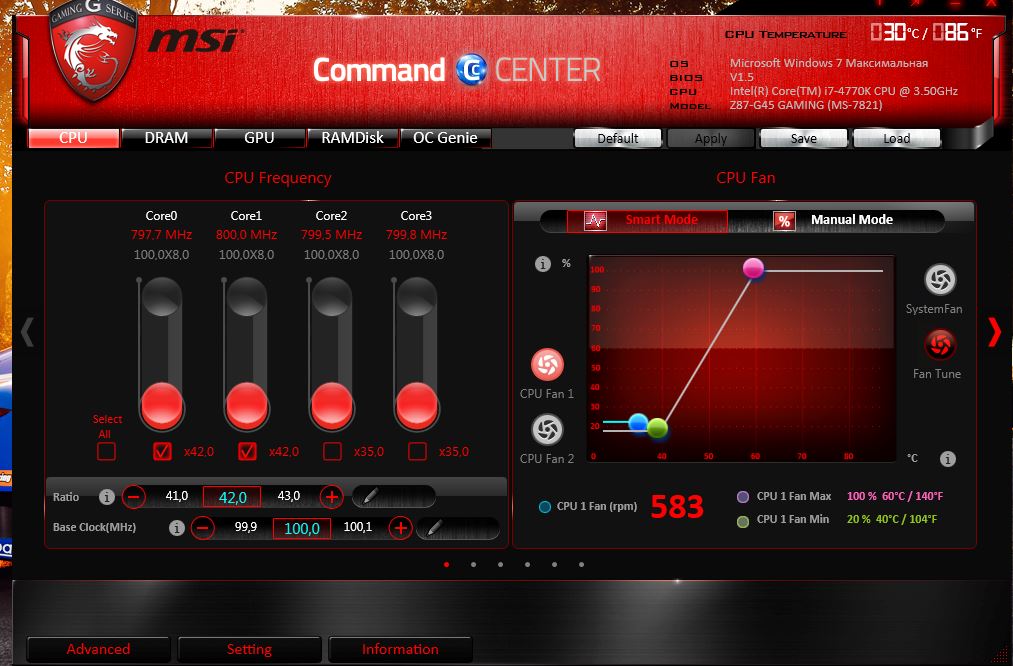The image size is (1013, 666).
Task: Click the second page indicator dot
Action: (x=474, y=565)
